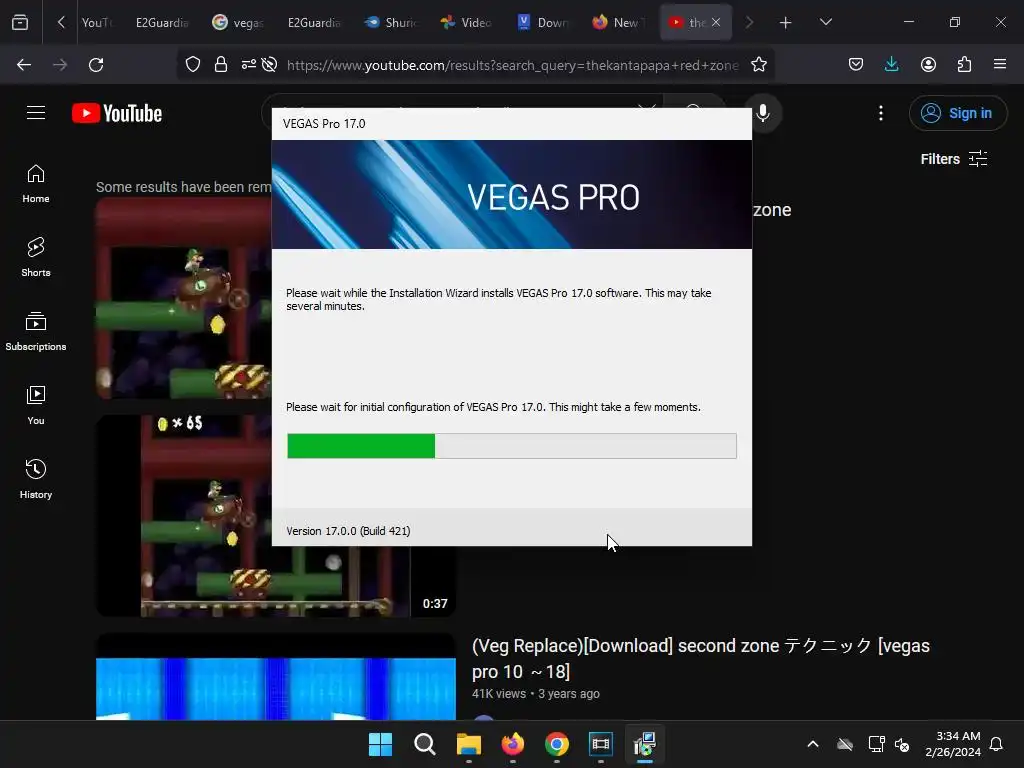Screen dimensions: 1024x768
Task: Switch to the Shuriken tab
Action: pos(391,22)
